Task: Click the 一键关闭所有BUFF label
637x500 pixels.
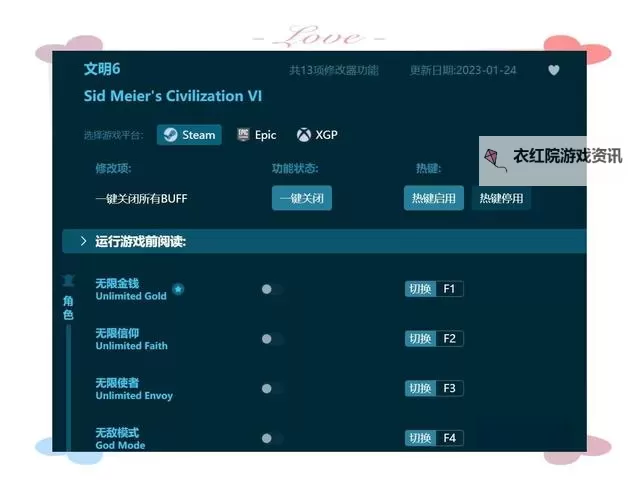Action: [141, 199]
